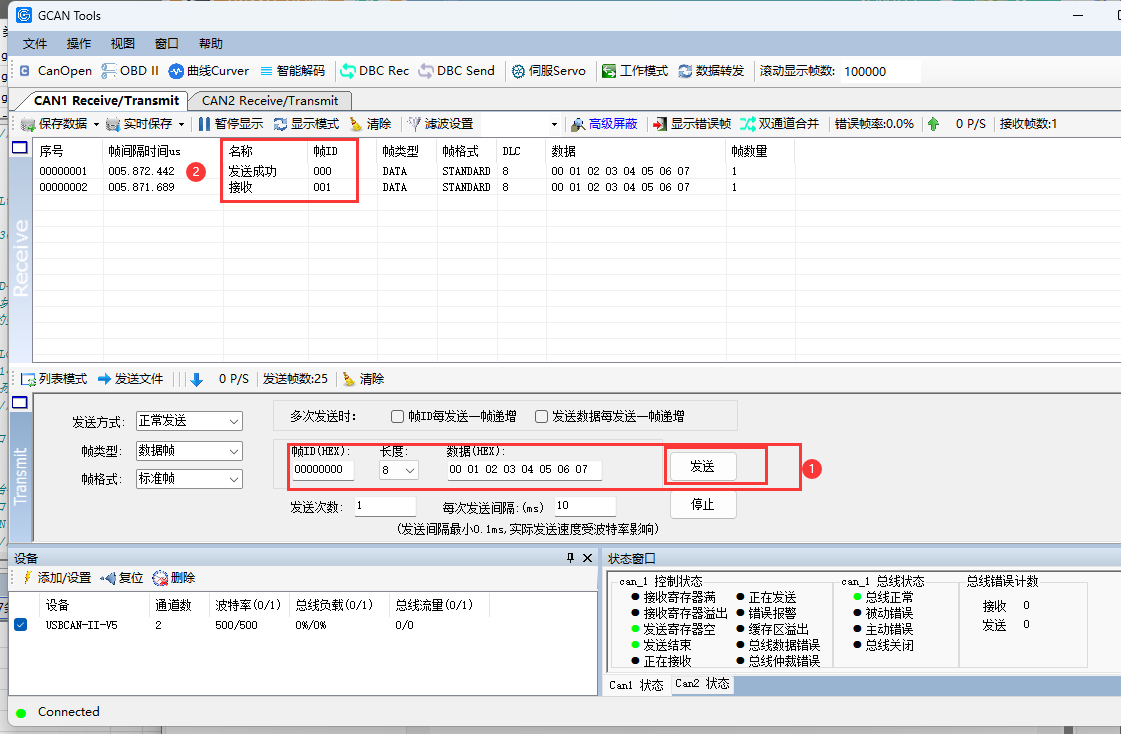Open the 帧格式 dropdown
The height and width of the screenshot is (734, 1121).
point(189,479)
